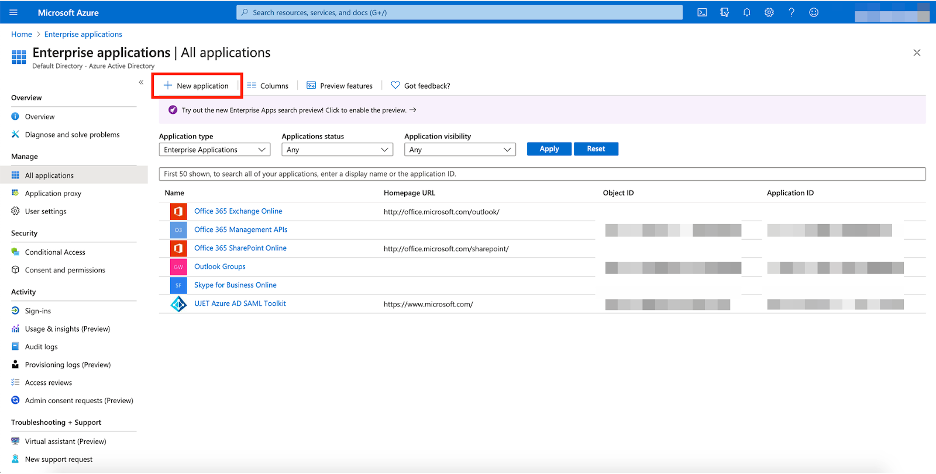Open the Application visibility dropdown
This screenshot has height=474, width=936.
click(x=459, y=149)
